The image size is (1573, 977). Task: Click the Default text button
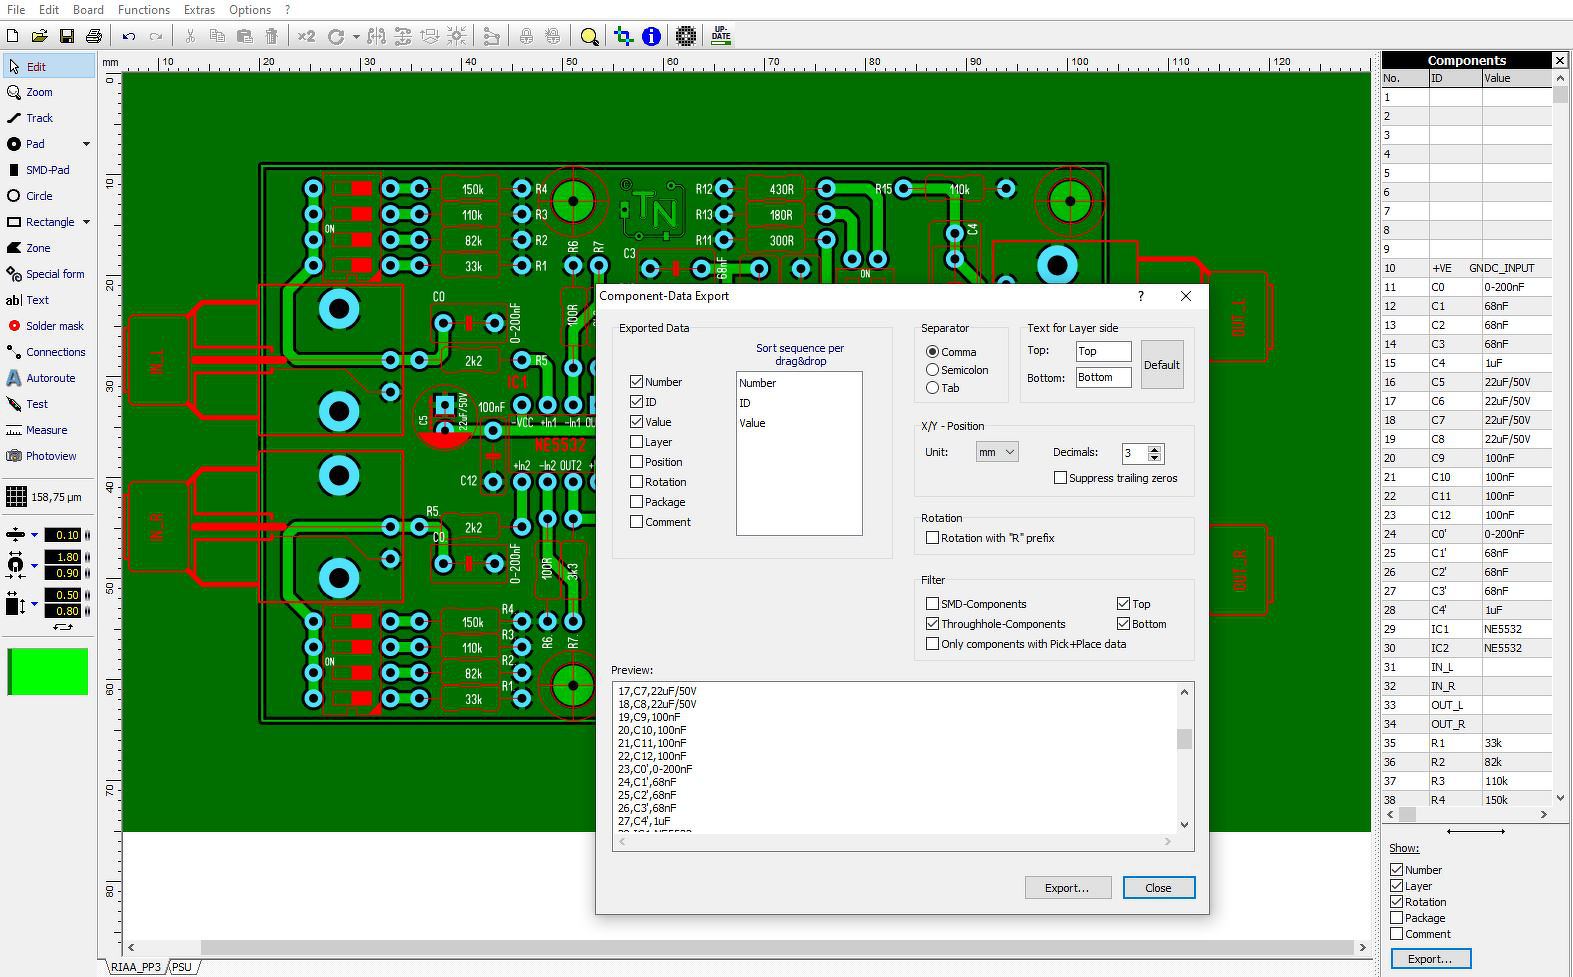coord(1162,365)
